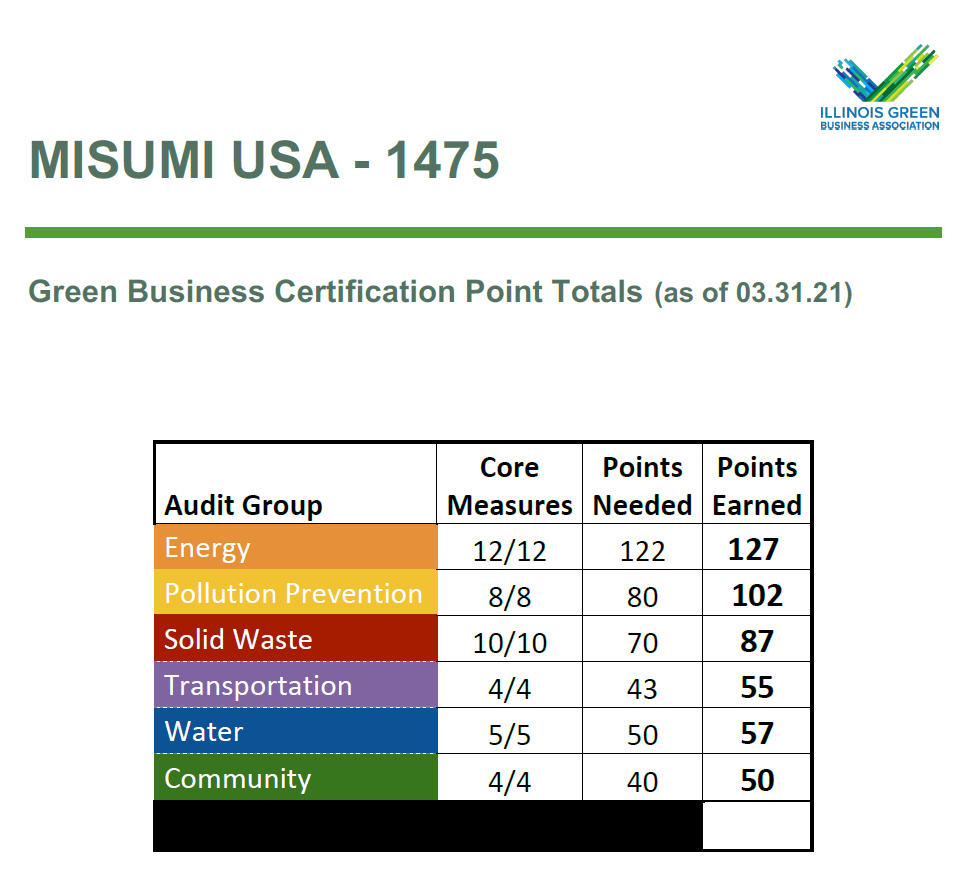Click the Pollution Prevention points needed 80
This screenshot has height=881, width=975.
[642, 597]
